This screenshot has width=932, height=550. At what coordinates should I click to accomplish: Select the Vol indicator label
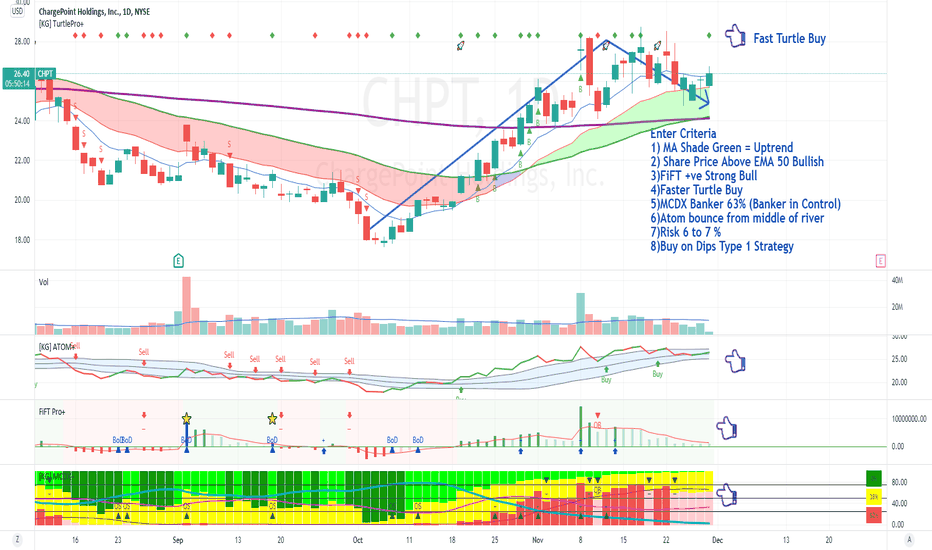coord(43,282)
